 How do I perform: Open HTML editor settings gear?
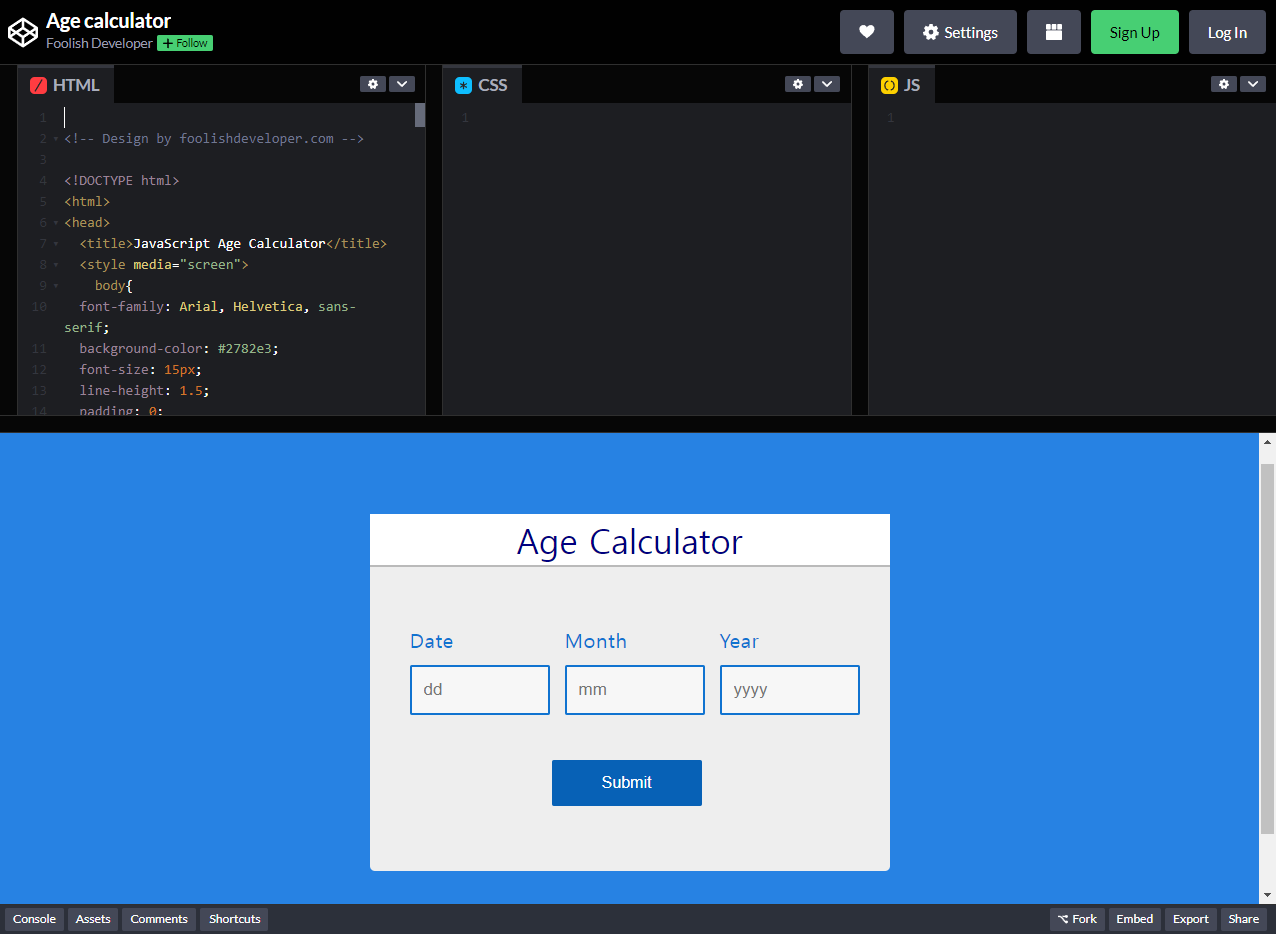pyautogui.click(x=373, y=84)
